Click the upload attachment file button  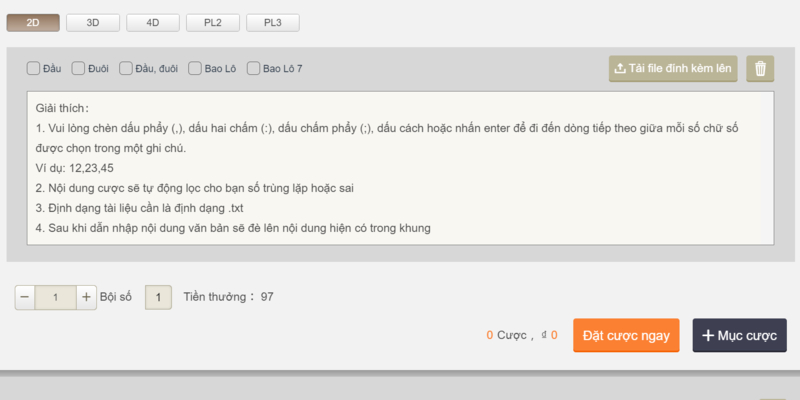[x=673, y=69]
